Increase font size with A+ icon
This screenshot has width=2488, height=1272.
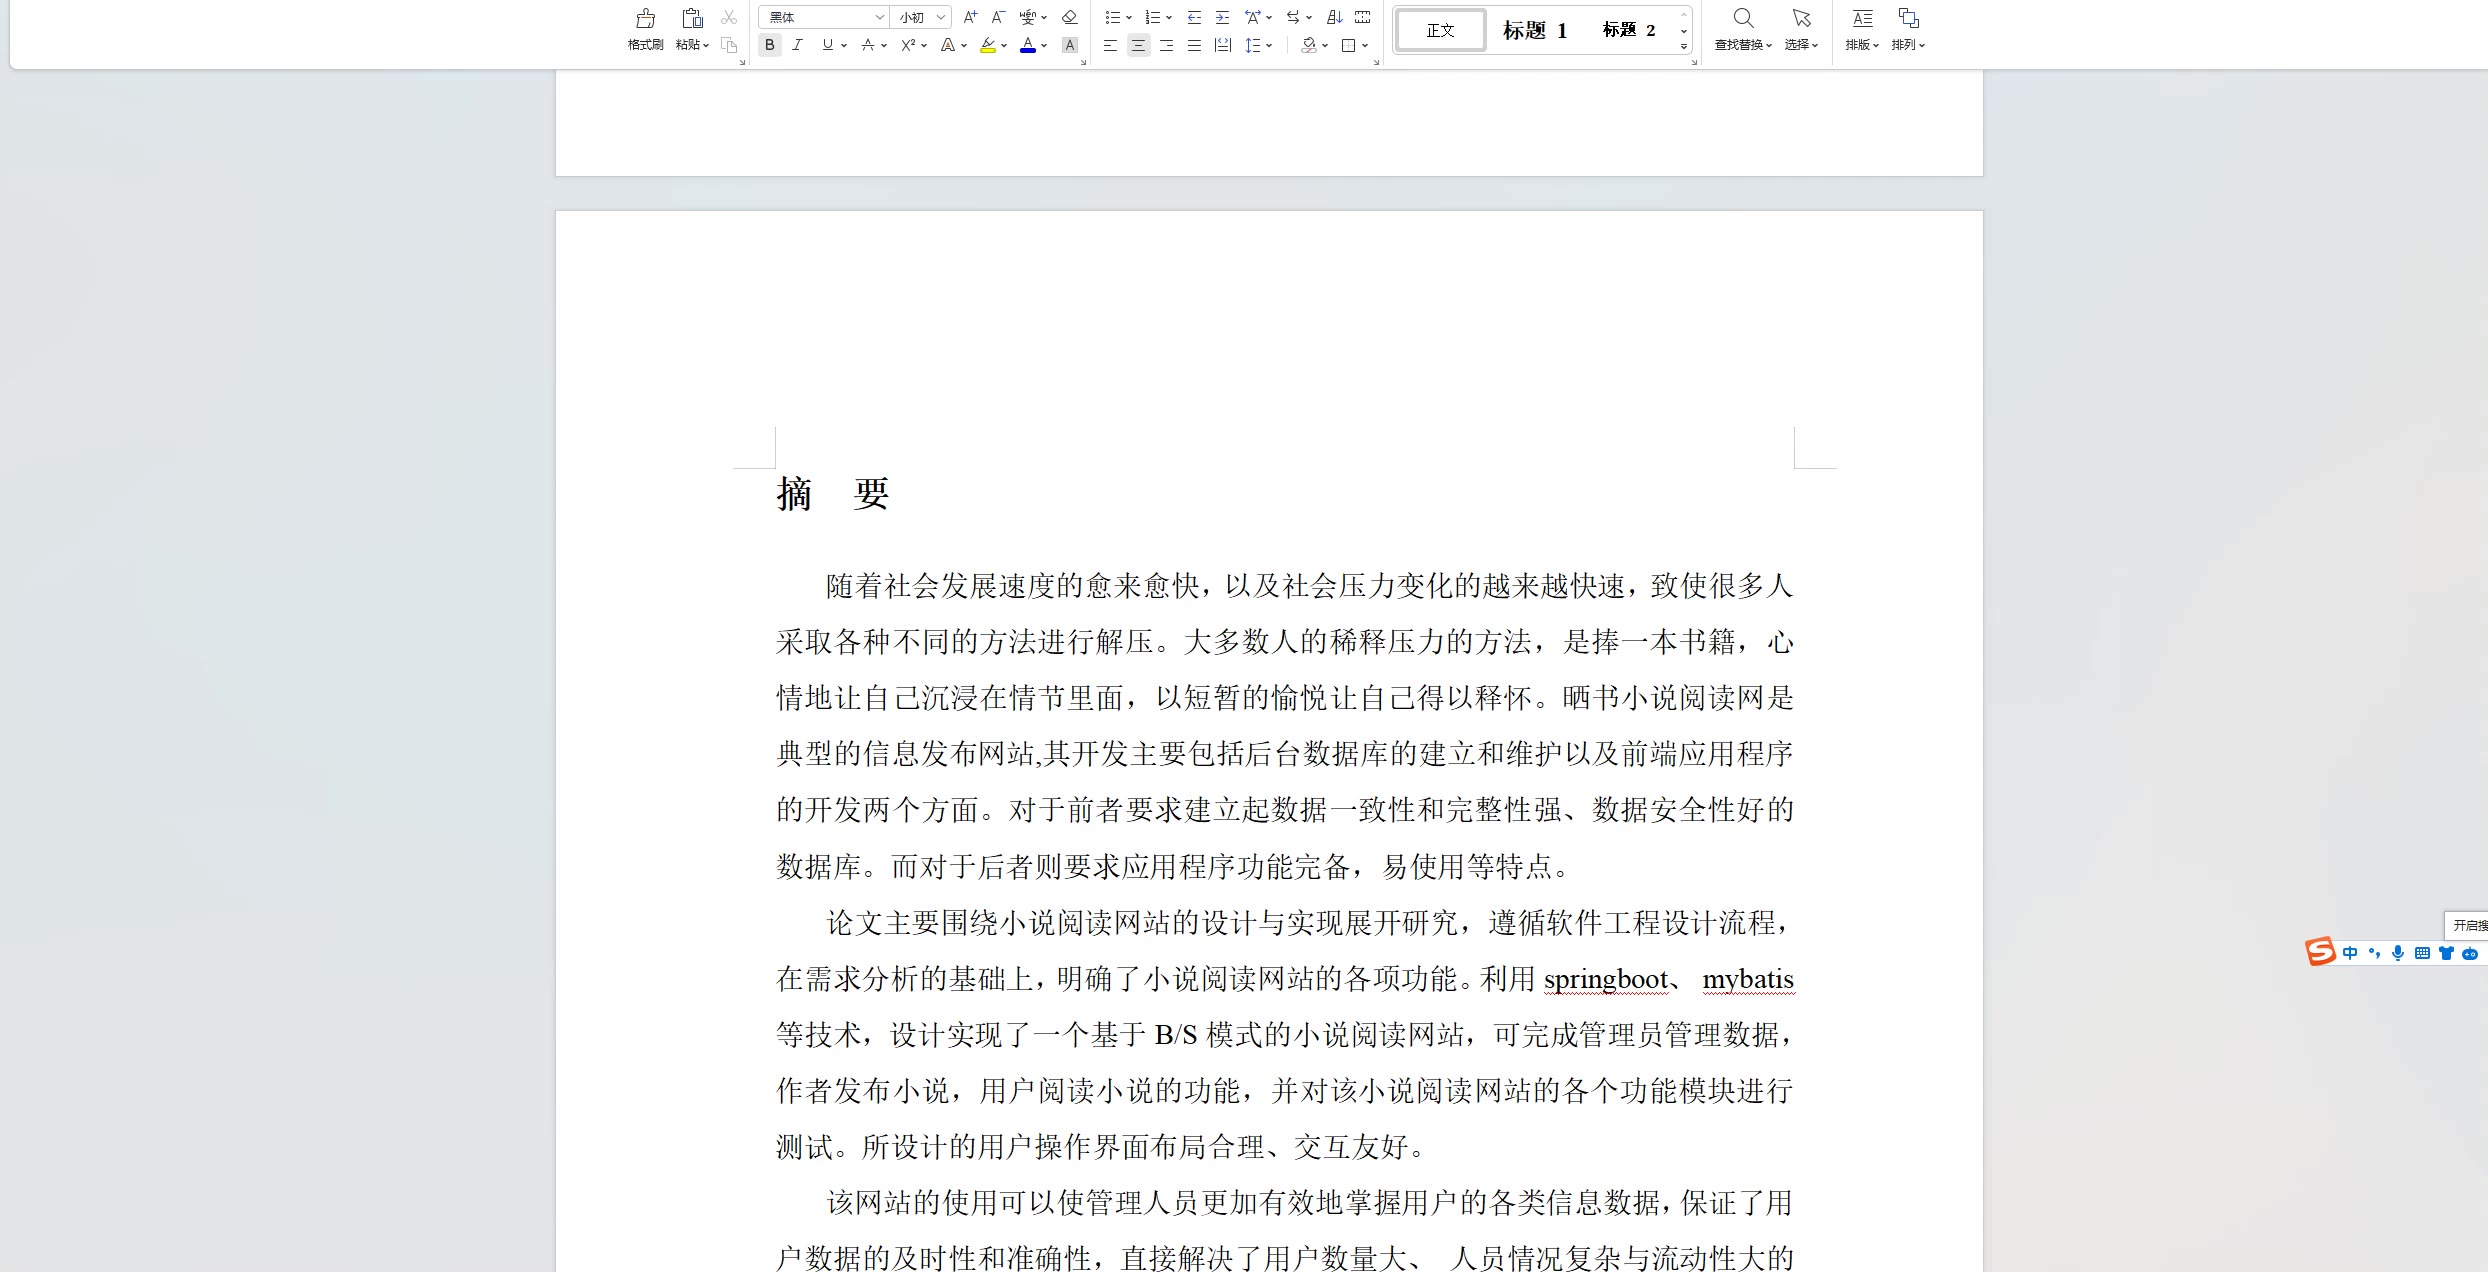(970, 17)
